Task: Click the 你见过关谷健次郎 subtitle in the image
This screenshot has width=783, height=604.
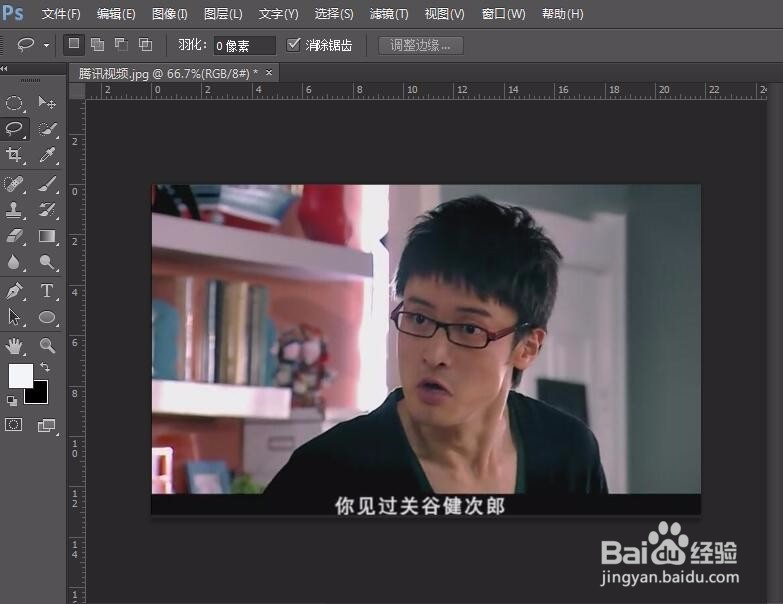Action: tap(420, 506)
